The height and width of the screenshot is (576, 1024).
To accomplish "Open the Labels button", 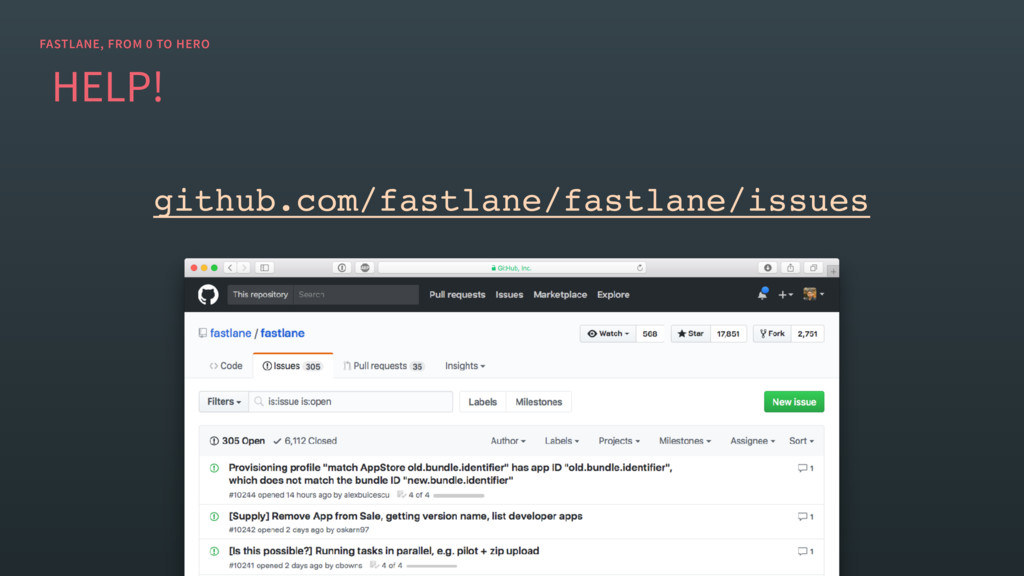I will pyautogui.click(x=483, y=402).
